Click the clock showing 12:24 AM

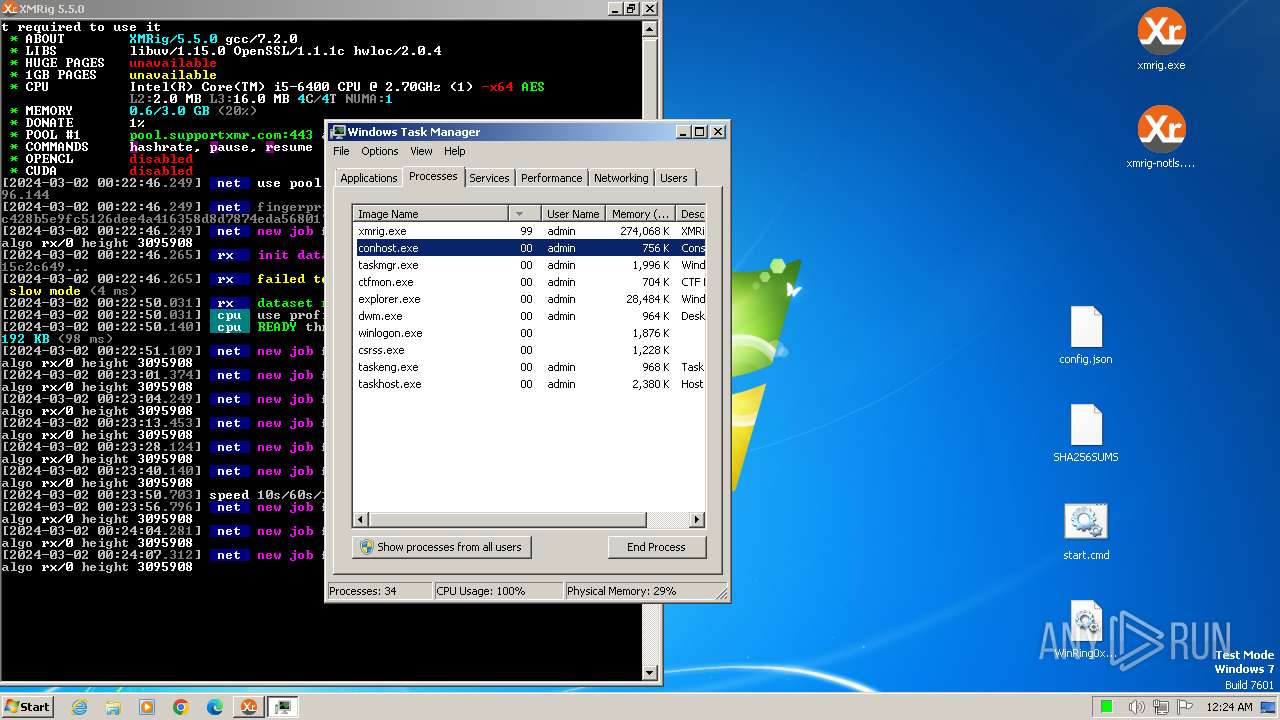[1230, 707]
